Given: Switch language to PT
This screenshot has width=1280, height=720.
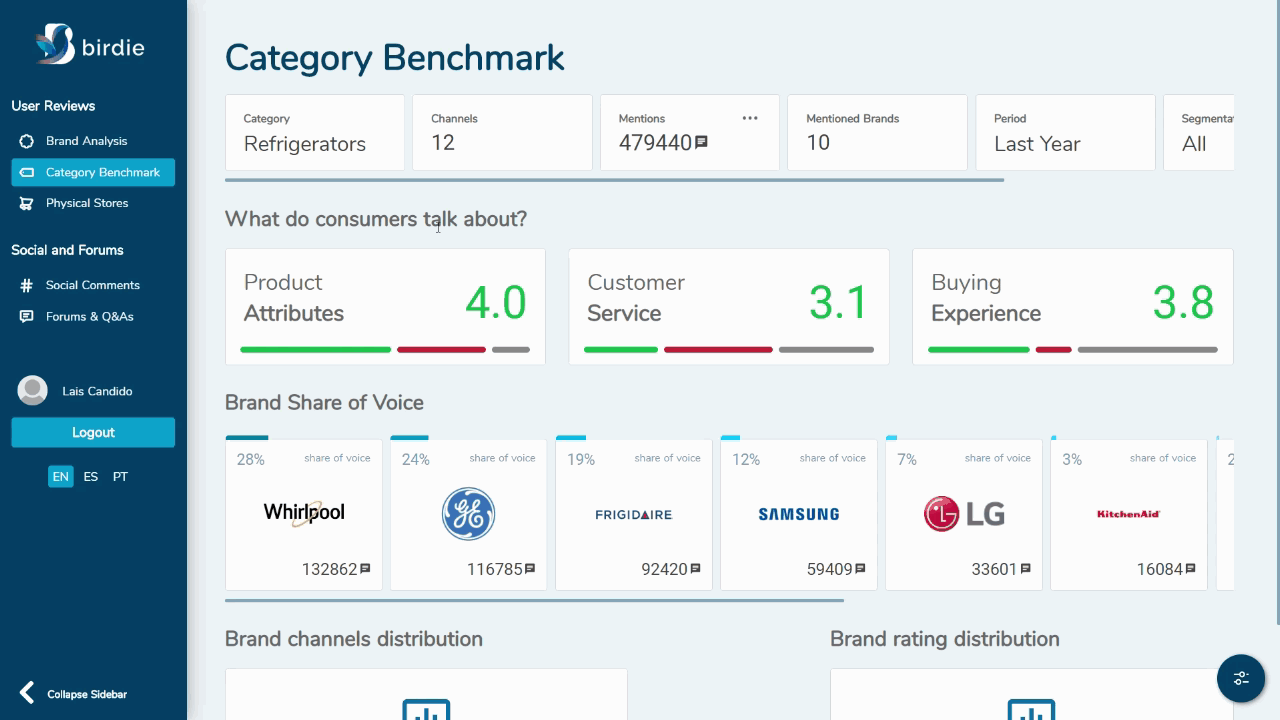Looking at the screenshot, I should click(x=120, y=477).
